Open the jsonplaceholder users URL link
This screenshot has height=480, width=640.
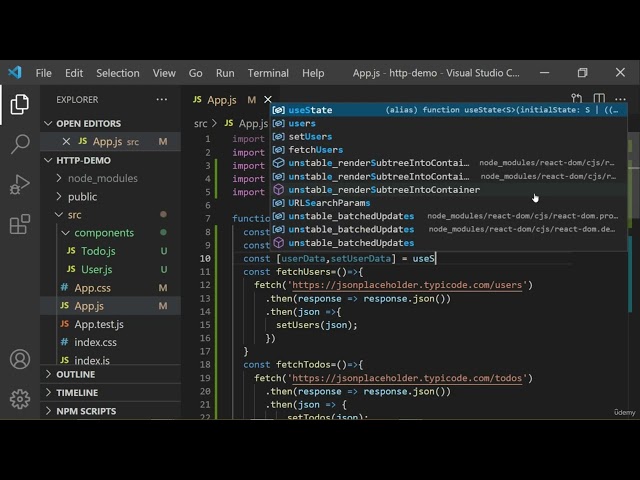[x=407, y=285]
